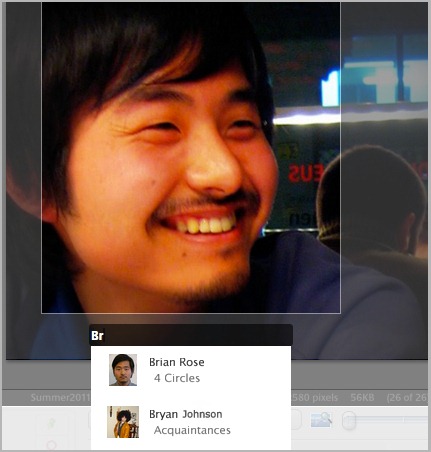
Task: Focus the tag name field containing "Br"
Action: coord(191,335)
